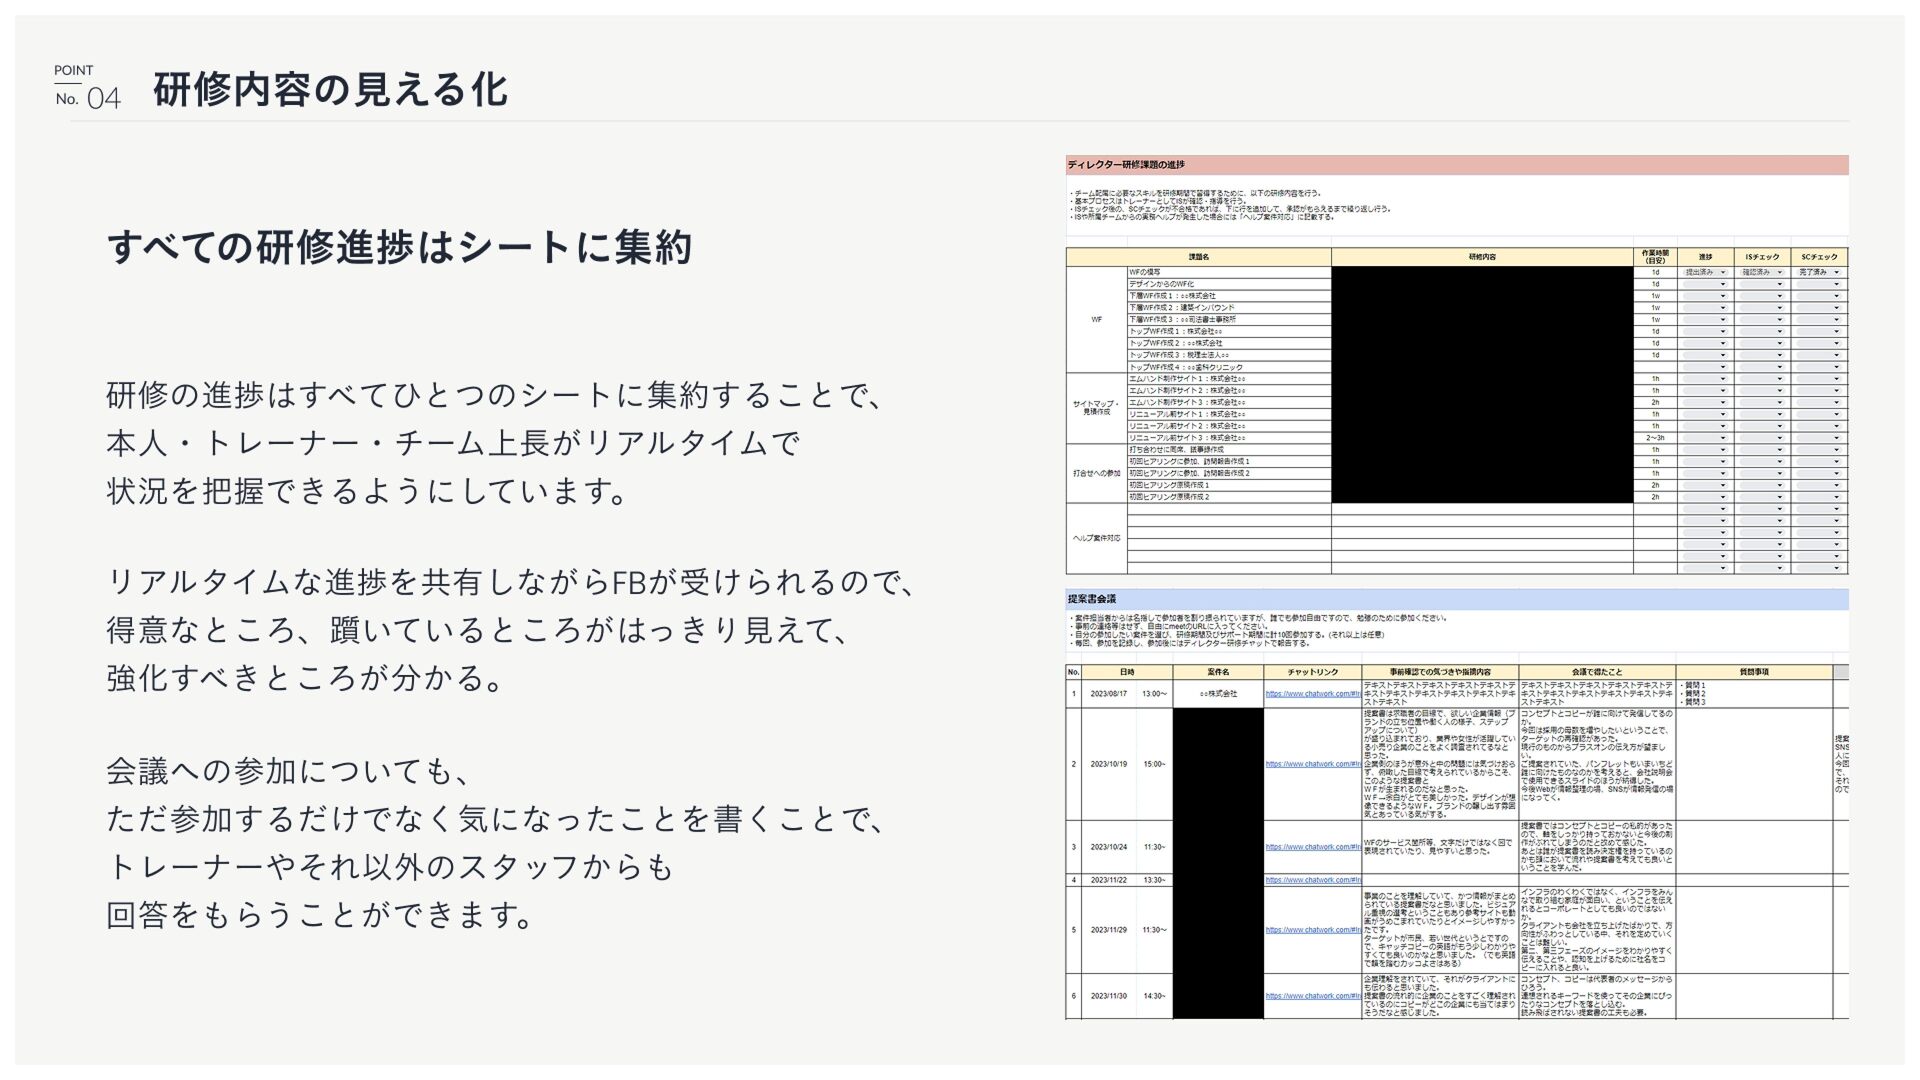Select the ◦◦株式会社 案件名 cell
The width and height of the screenshot is (1920, 1080).
tap(1218, 694)
